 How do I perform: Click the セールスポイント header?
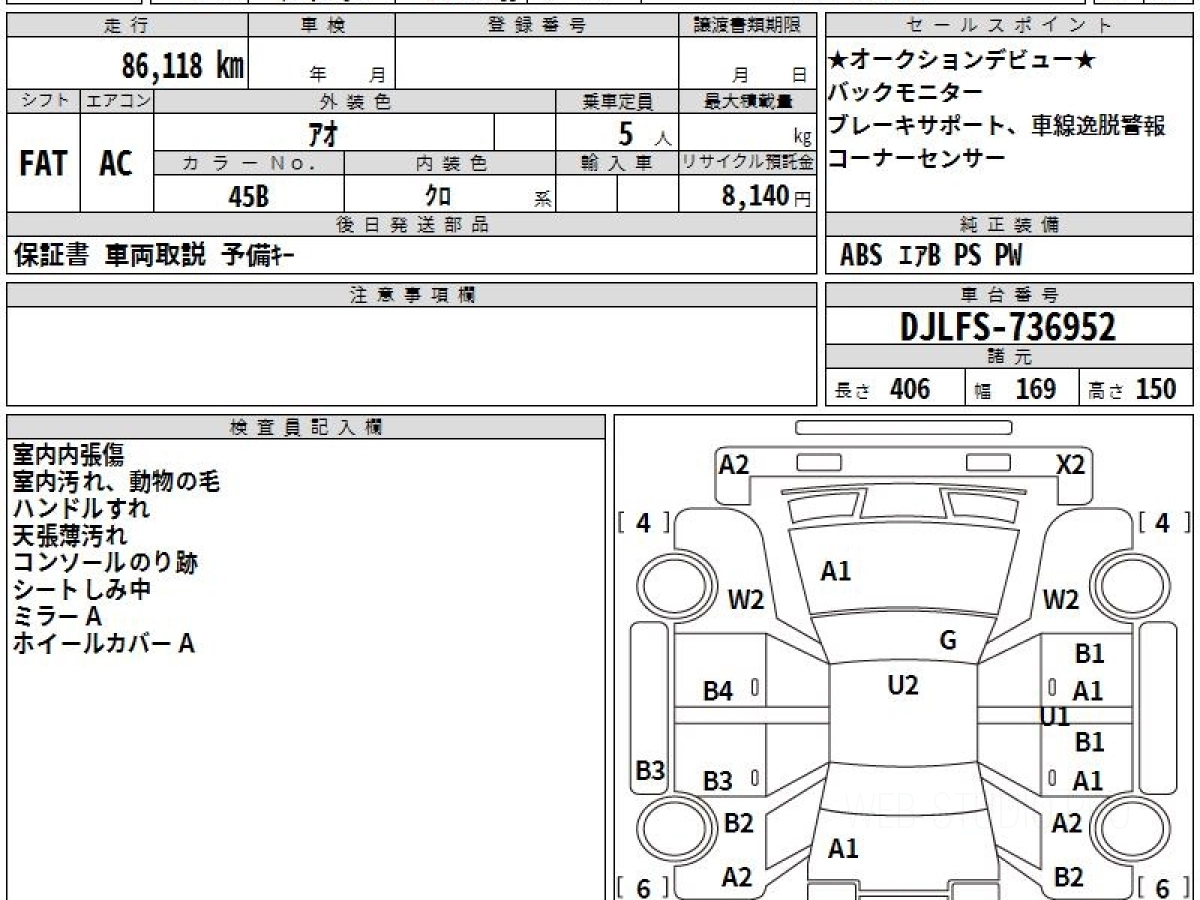[x=1009, y=26]
